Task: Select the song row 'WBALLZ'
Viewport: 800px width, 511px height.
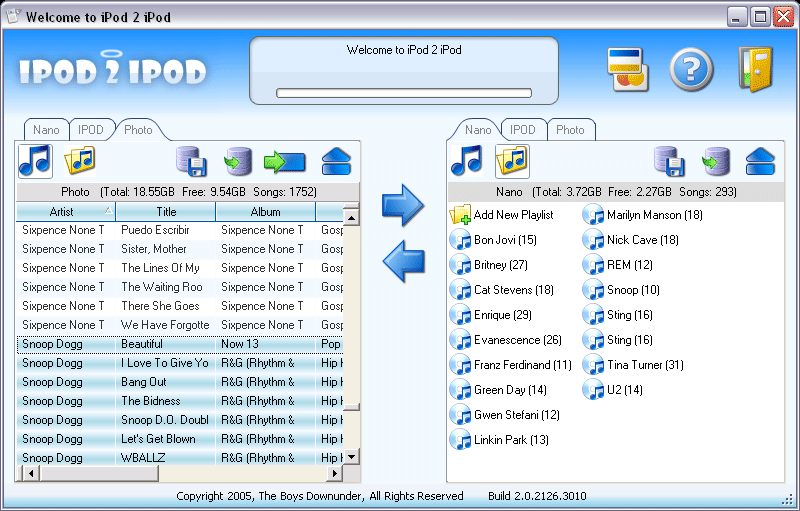Action: (x=180, y=457)
